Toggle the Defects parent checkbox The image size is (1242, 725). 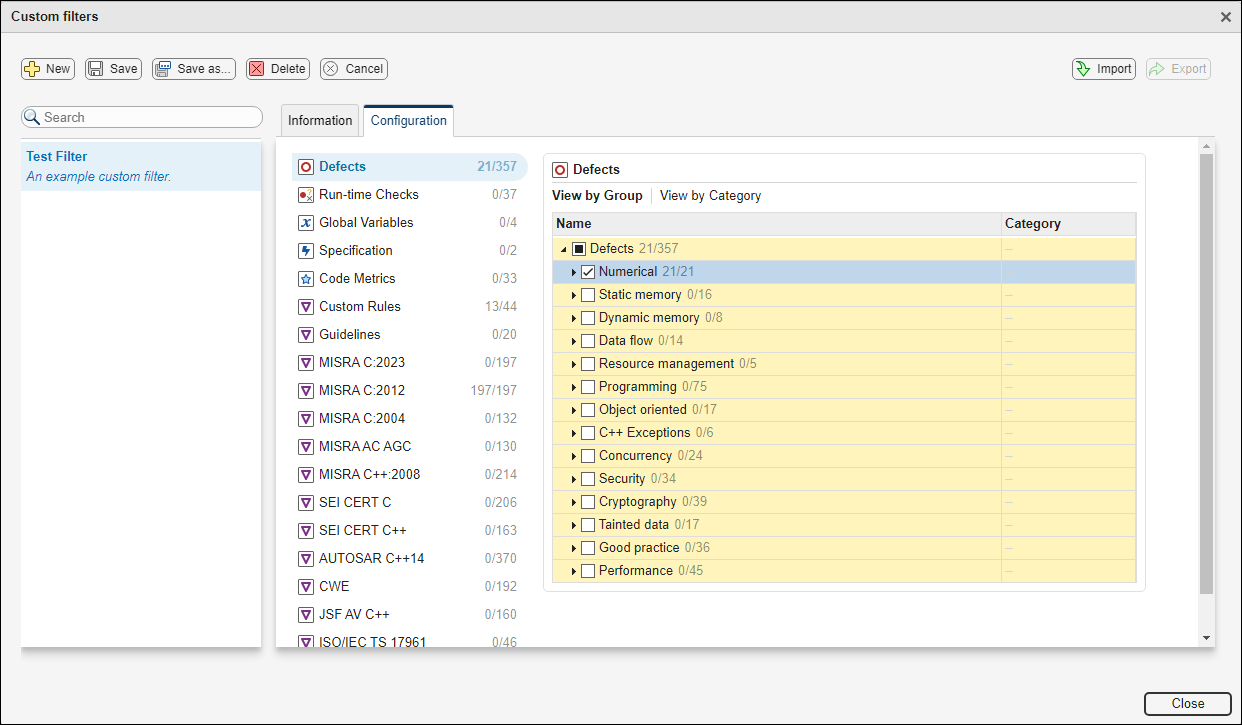point(578,247)
